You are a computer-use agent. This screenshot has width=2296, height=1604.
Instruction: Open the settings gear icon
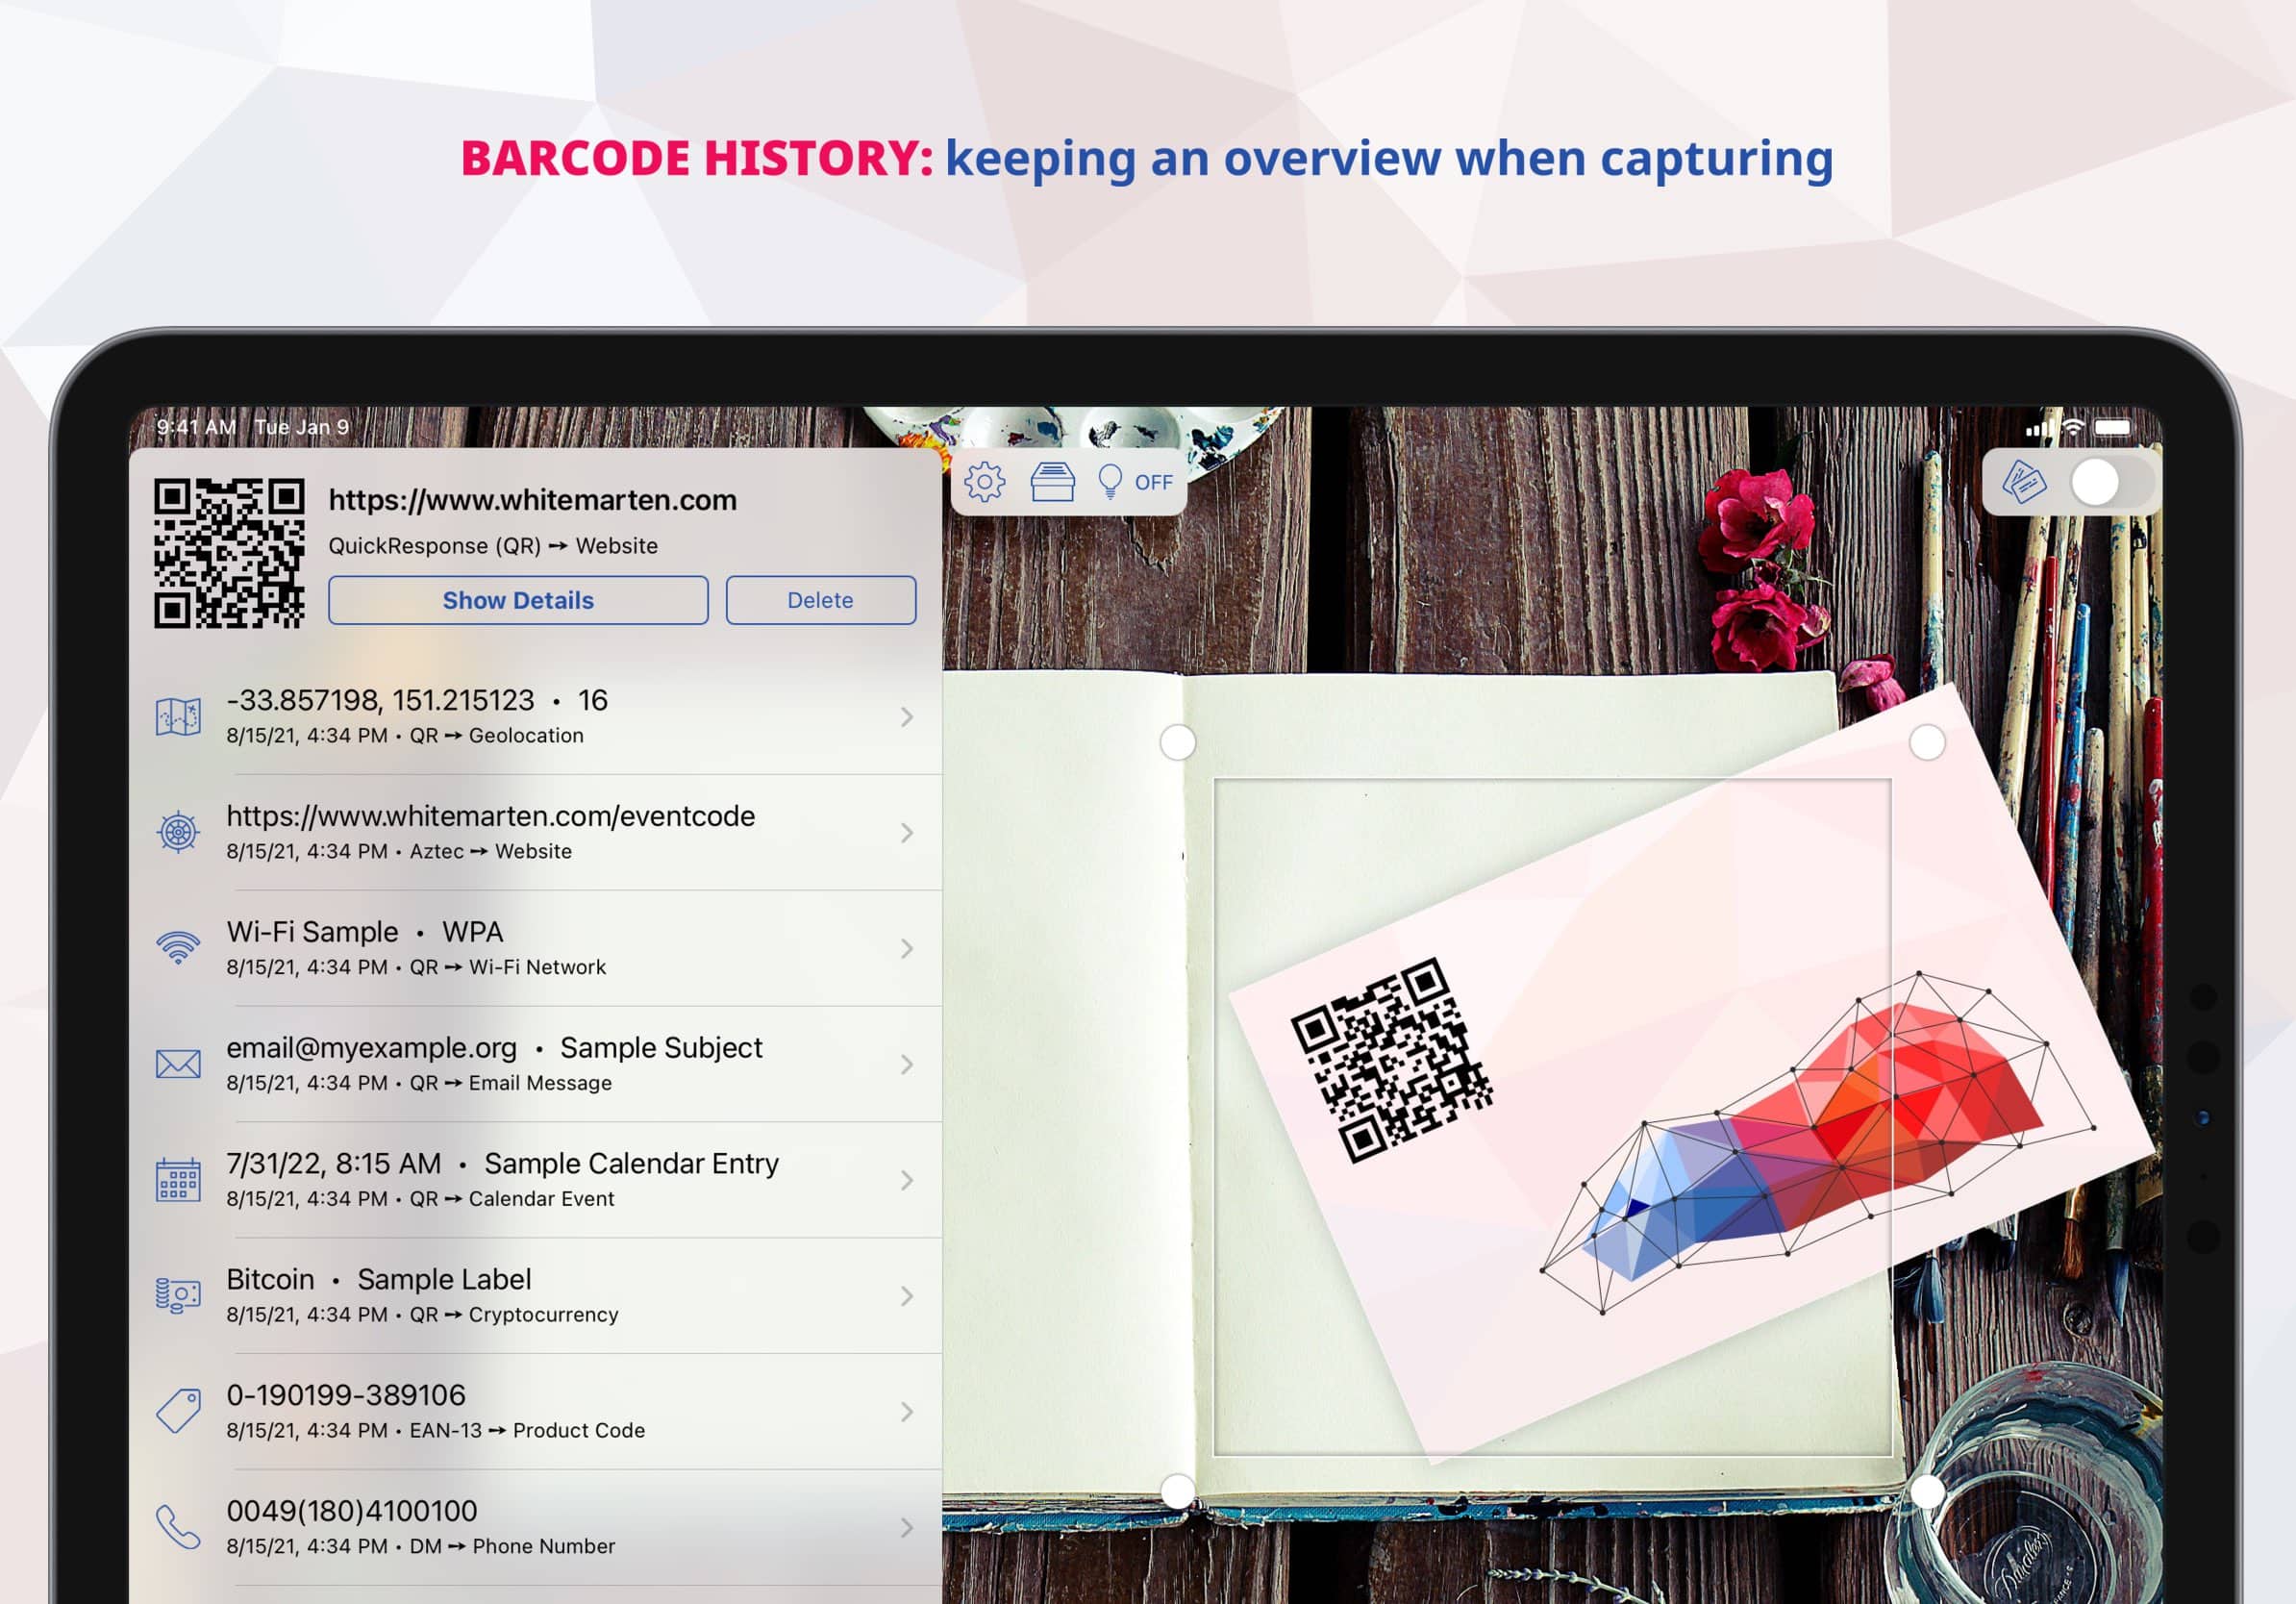[984, 482]
